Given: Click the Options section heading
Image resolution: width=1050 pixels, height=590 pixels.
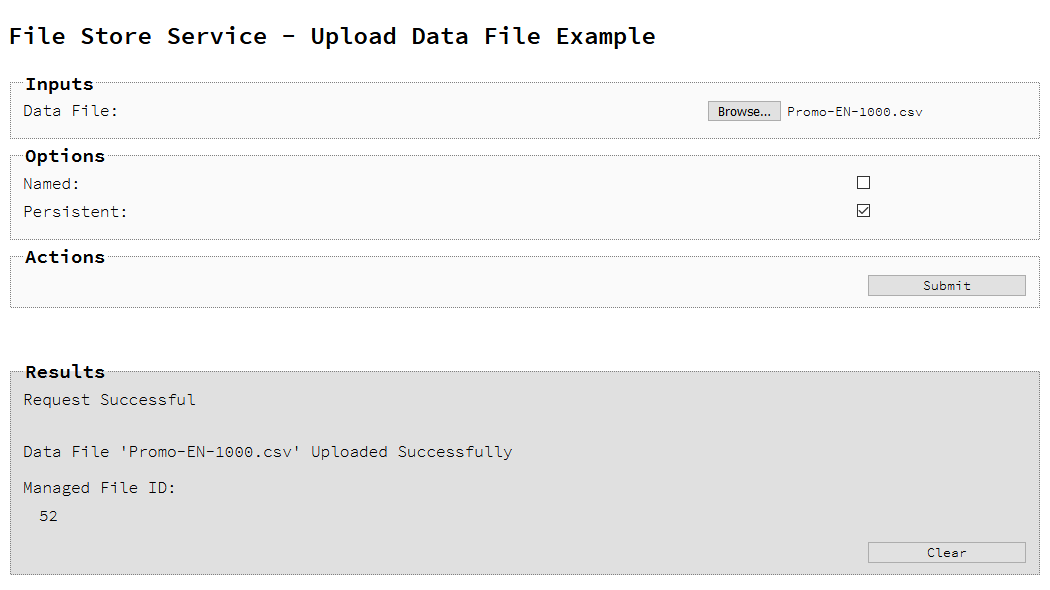Looking at the screenshot, I should (64, 156).
